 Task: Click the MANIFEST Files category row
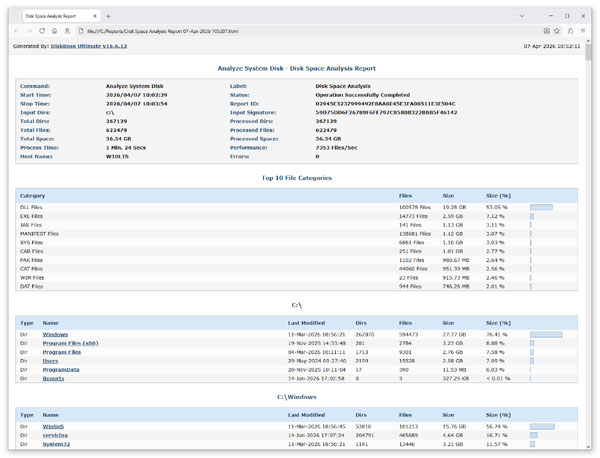pos(297,234)
